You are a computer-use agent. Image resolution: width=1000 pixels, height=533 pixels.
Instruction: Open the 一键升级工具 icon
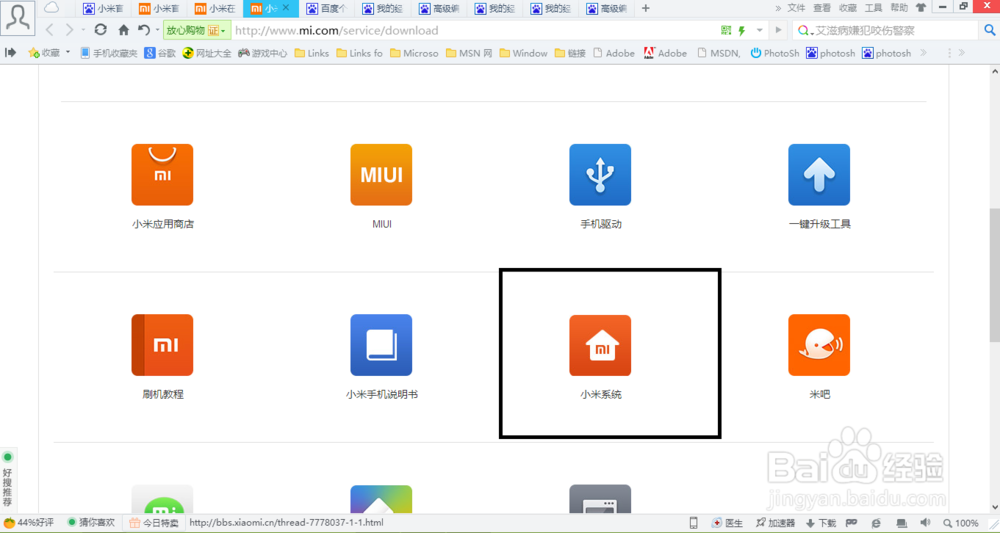(819, 175)
